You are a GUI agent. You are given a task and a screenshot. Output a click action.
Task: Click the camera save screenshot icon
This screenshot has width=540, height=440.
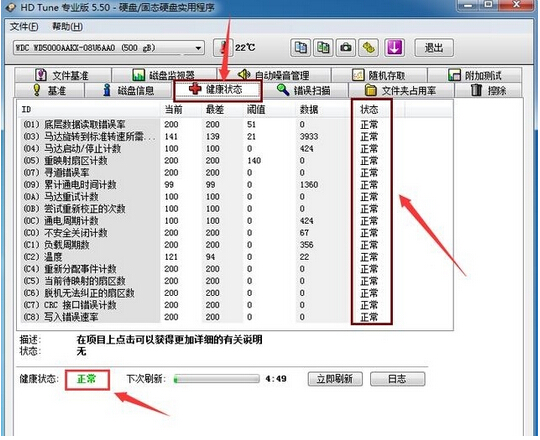pyautogui.click(x=346, y=48)
